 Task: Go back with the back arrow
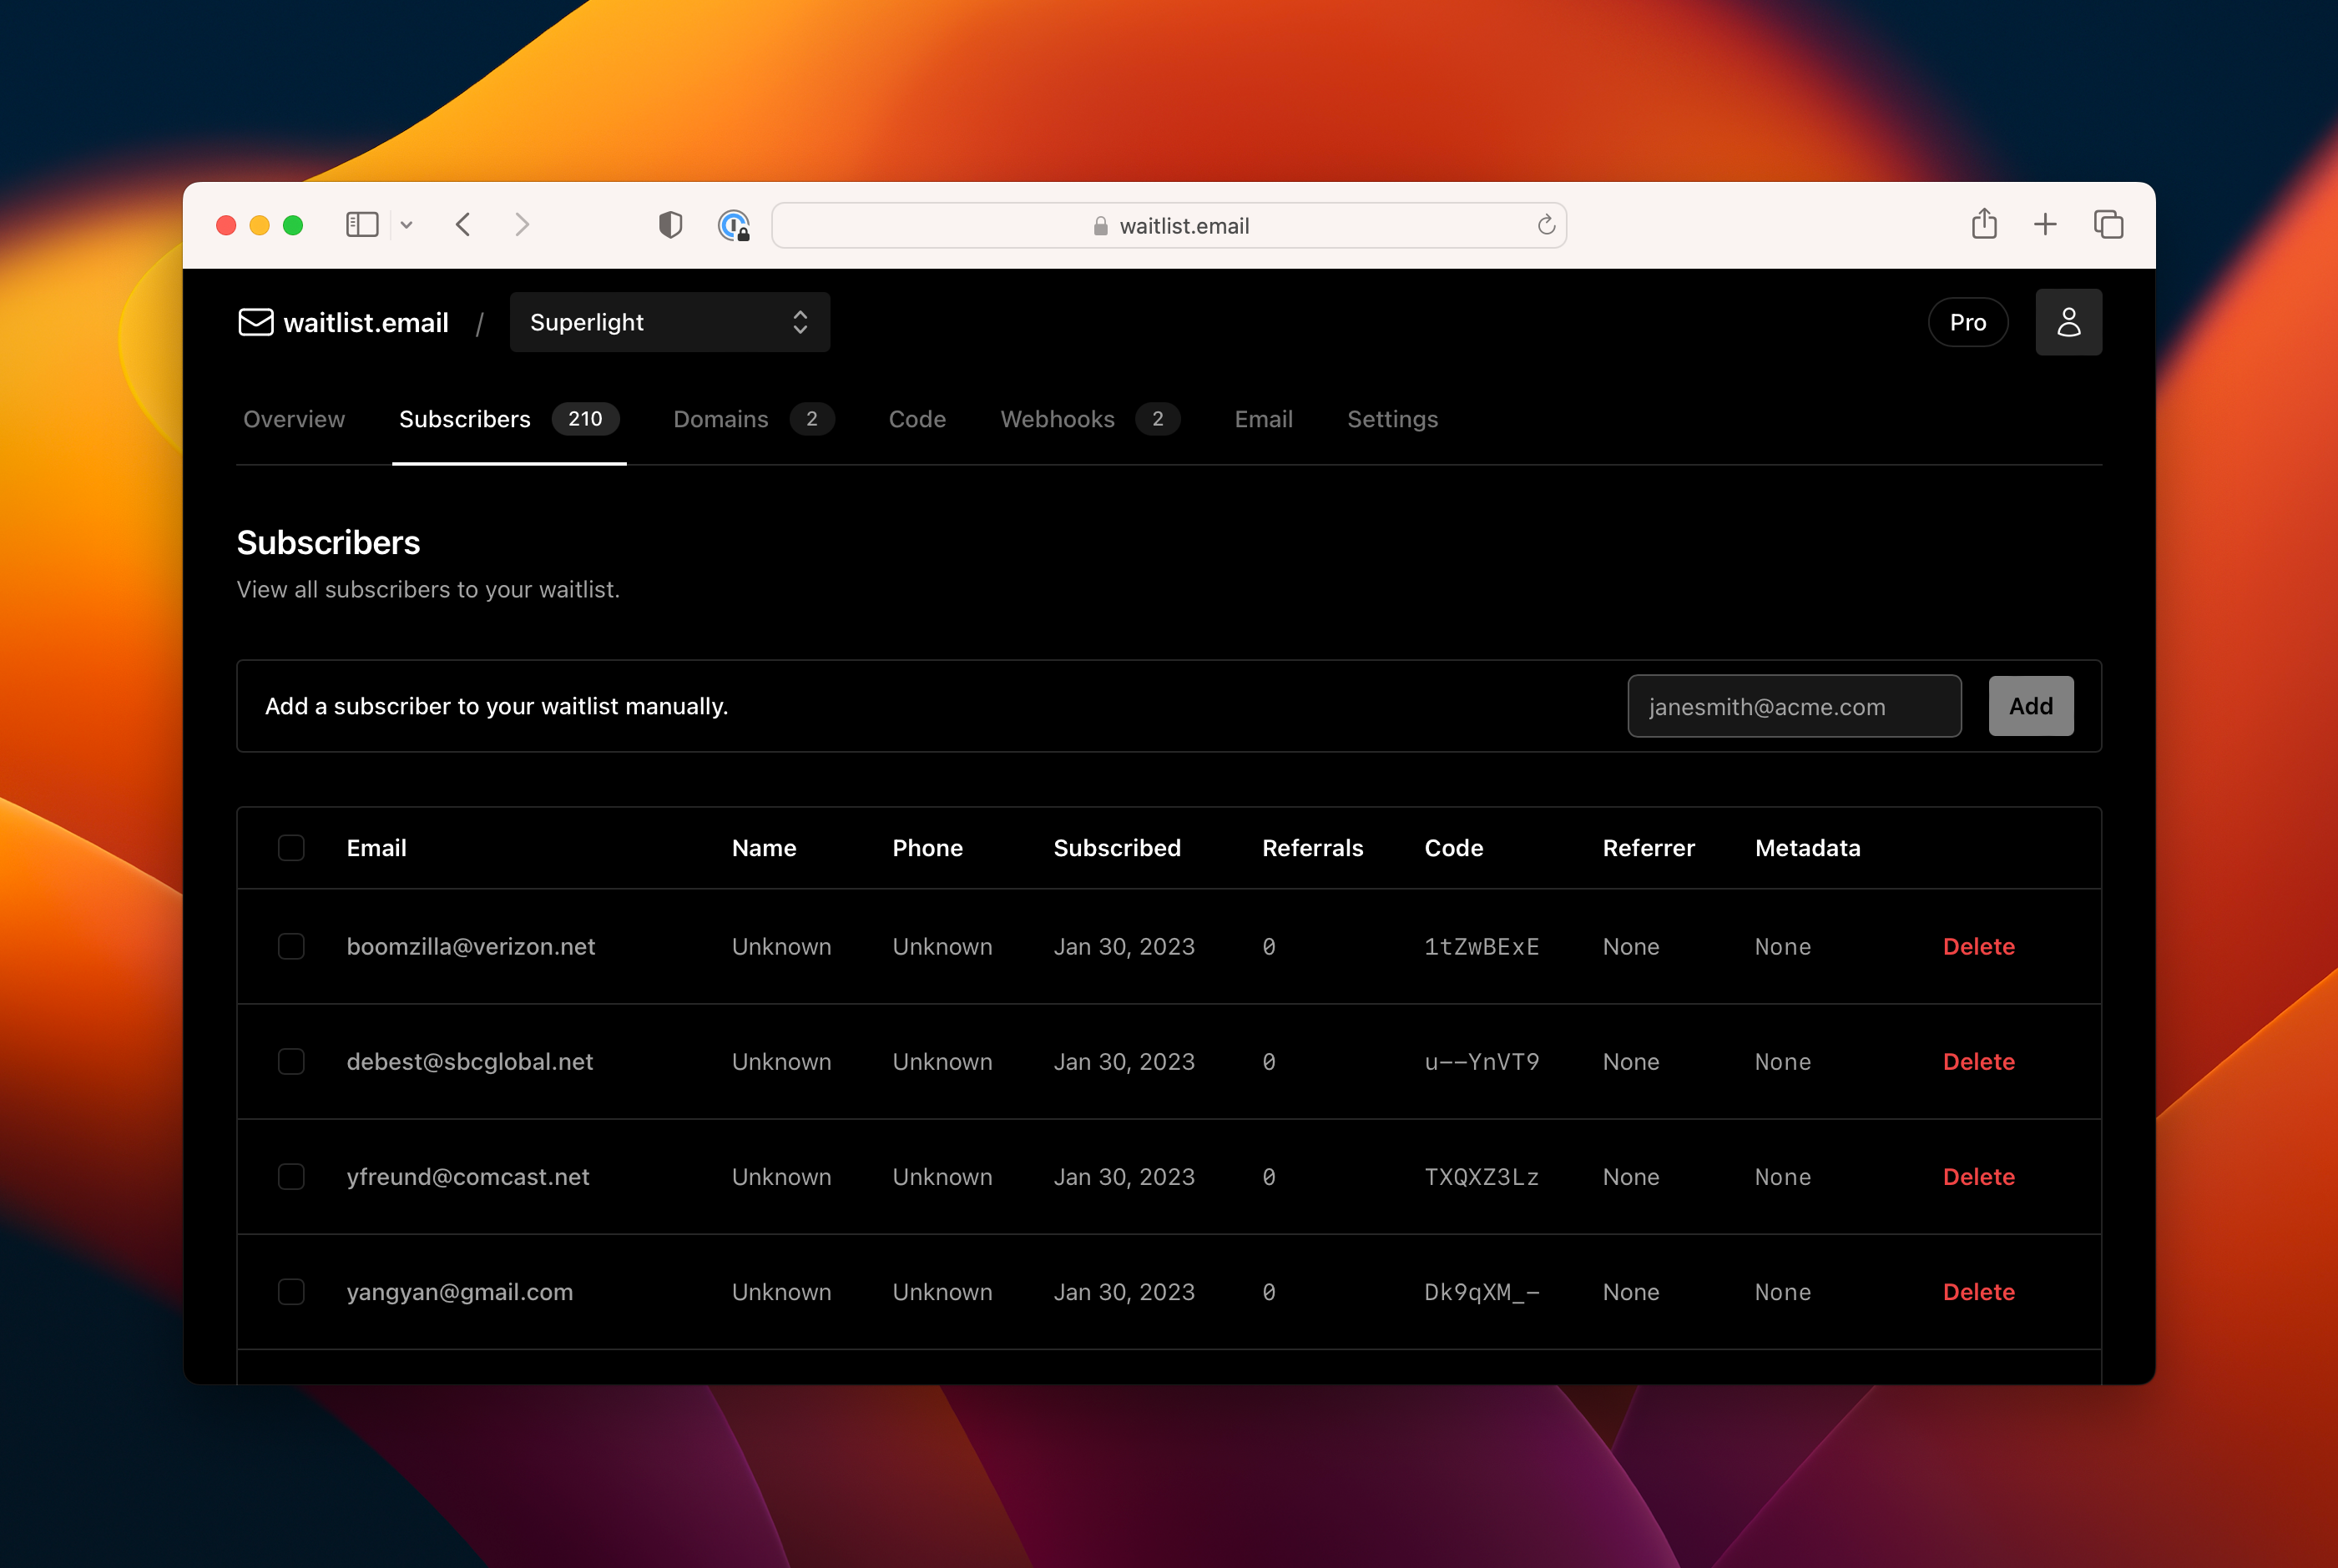click(x=463, y=225)
